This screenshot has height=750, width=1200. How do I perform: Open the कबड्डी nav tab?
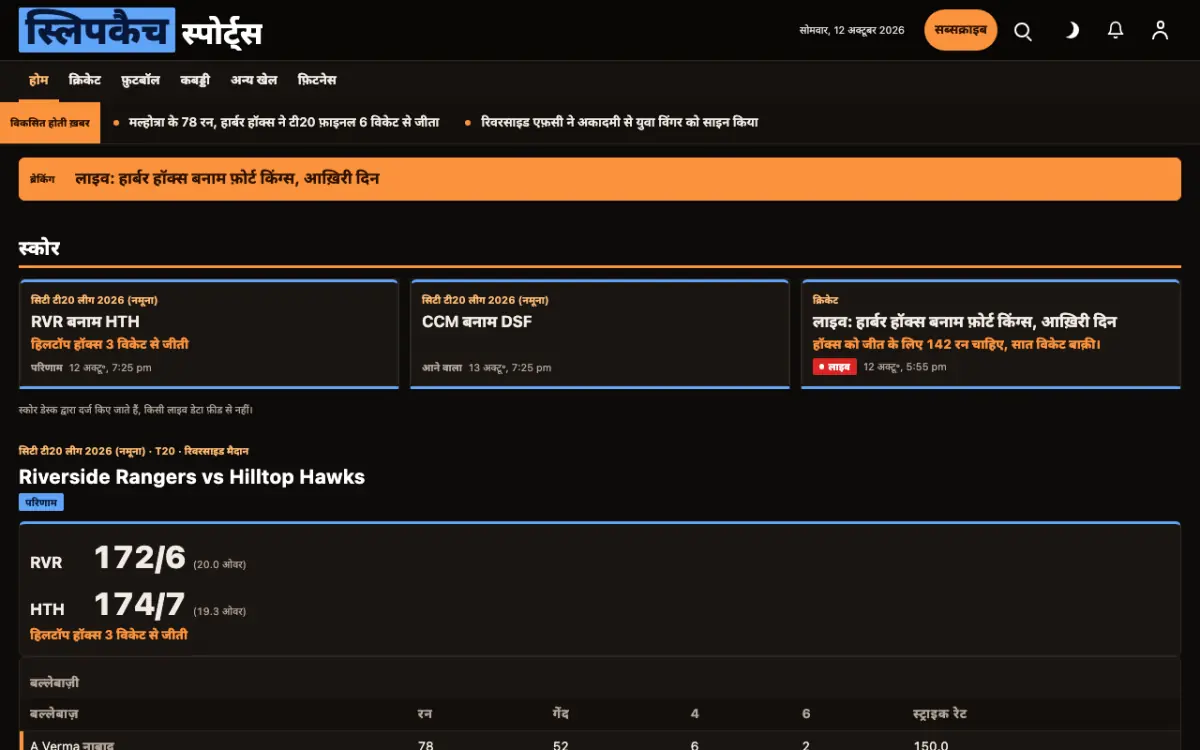(x=196, y=80)
